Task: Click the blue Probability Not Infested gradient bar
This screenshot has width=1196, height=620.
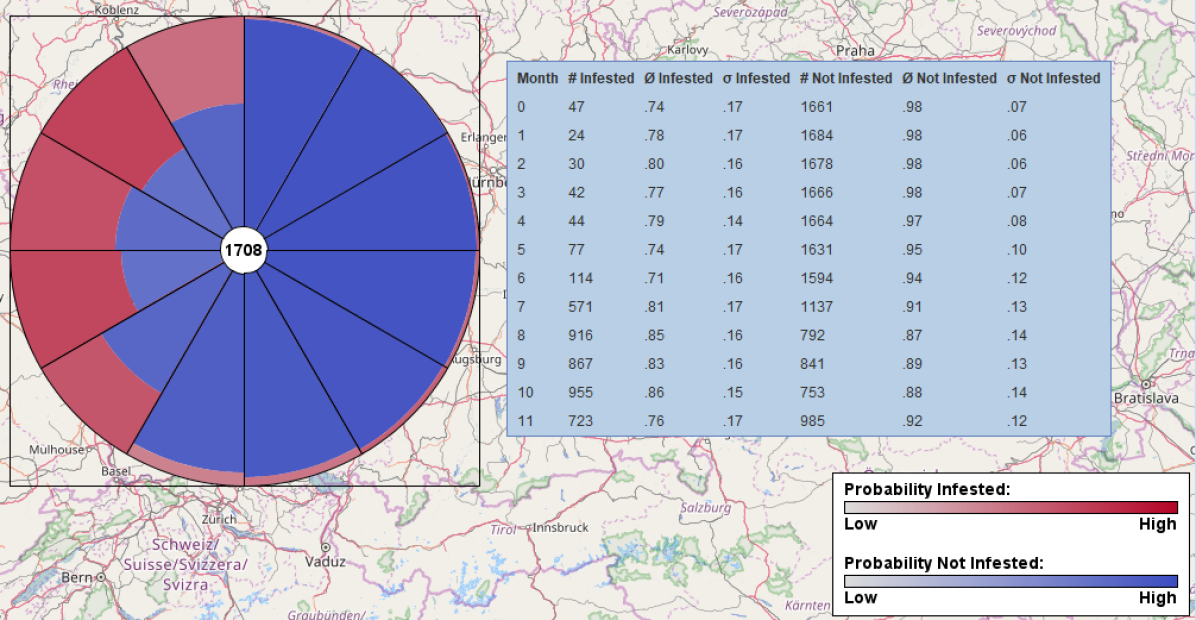Action: [1010, 581]
